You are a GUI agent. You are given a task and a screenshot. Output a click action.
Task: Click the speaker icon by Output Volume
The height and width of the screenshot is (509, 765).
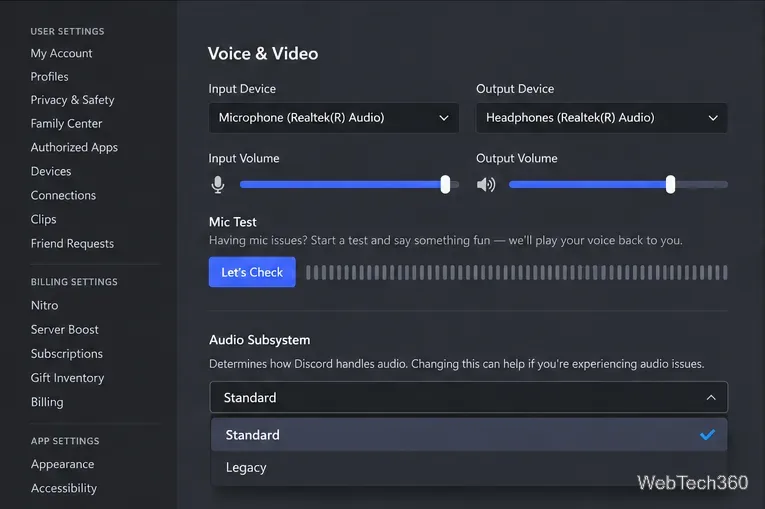(486, 184)
